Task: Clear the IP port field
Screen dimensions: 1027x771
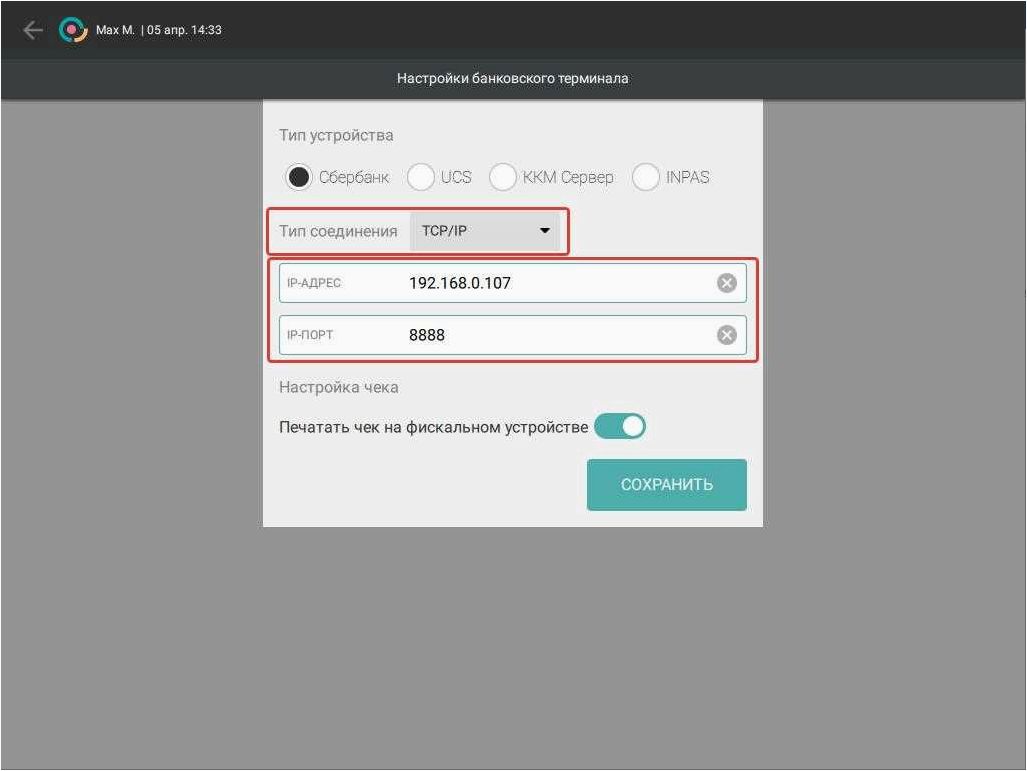Action: [x=726, y=335]
